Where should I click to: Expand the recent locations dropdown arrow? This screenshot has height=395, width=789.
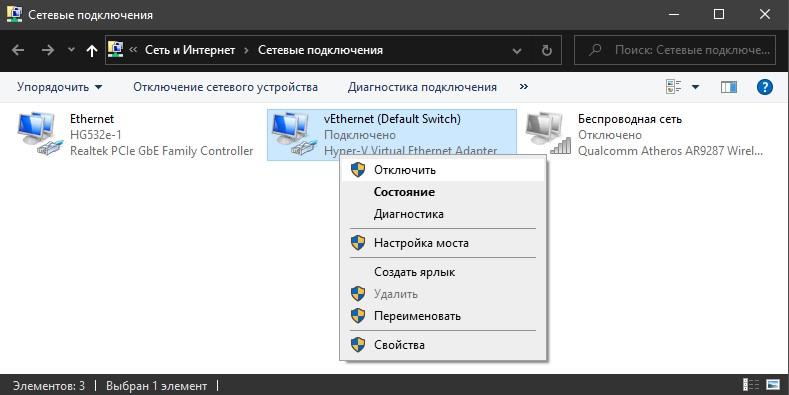(x=71, y=50)
